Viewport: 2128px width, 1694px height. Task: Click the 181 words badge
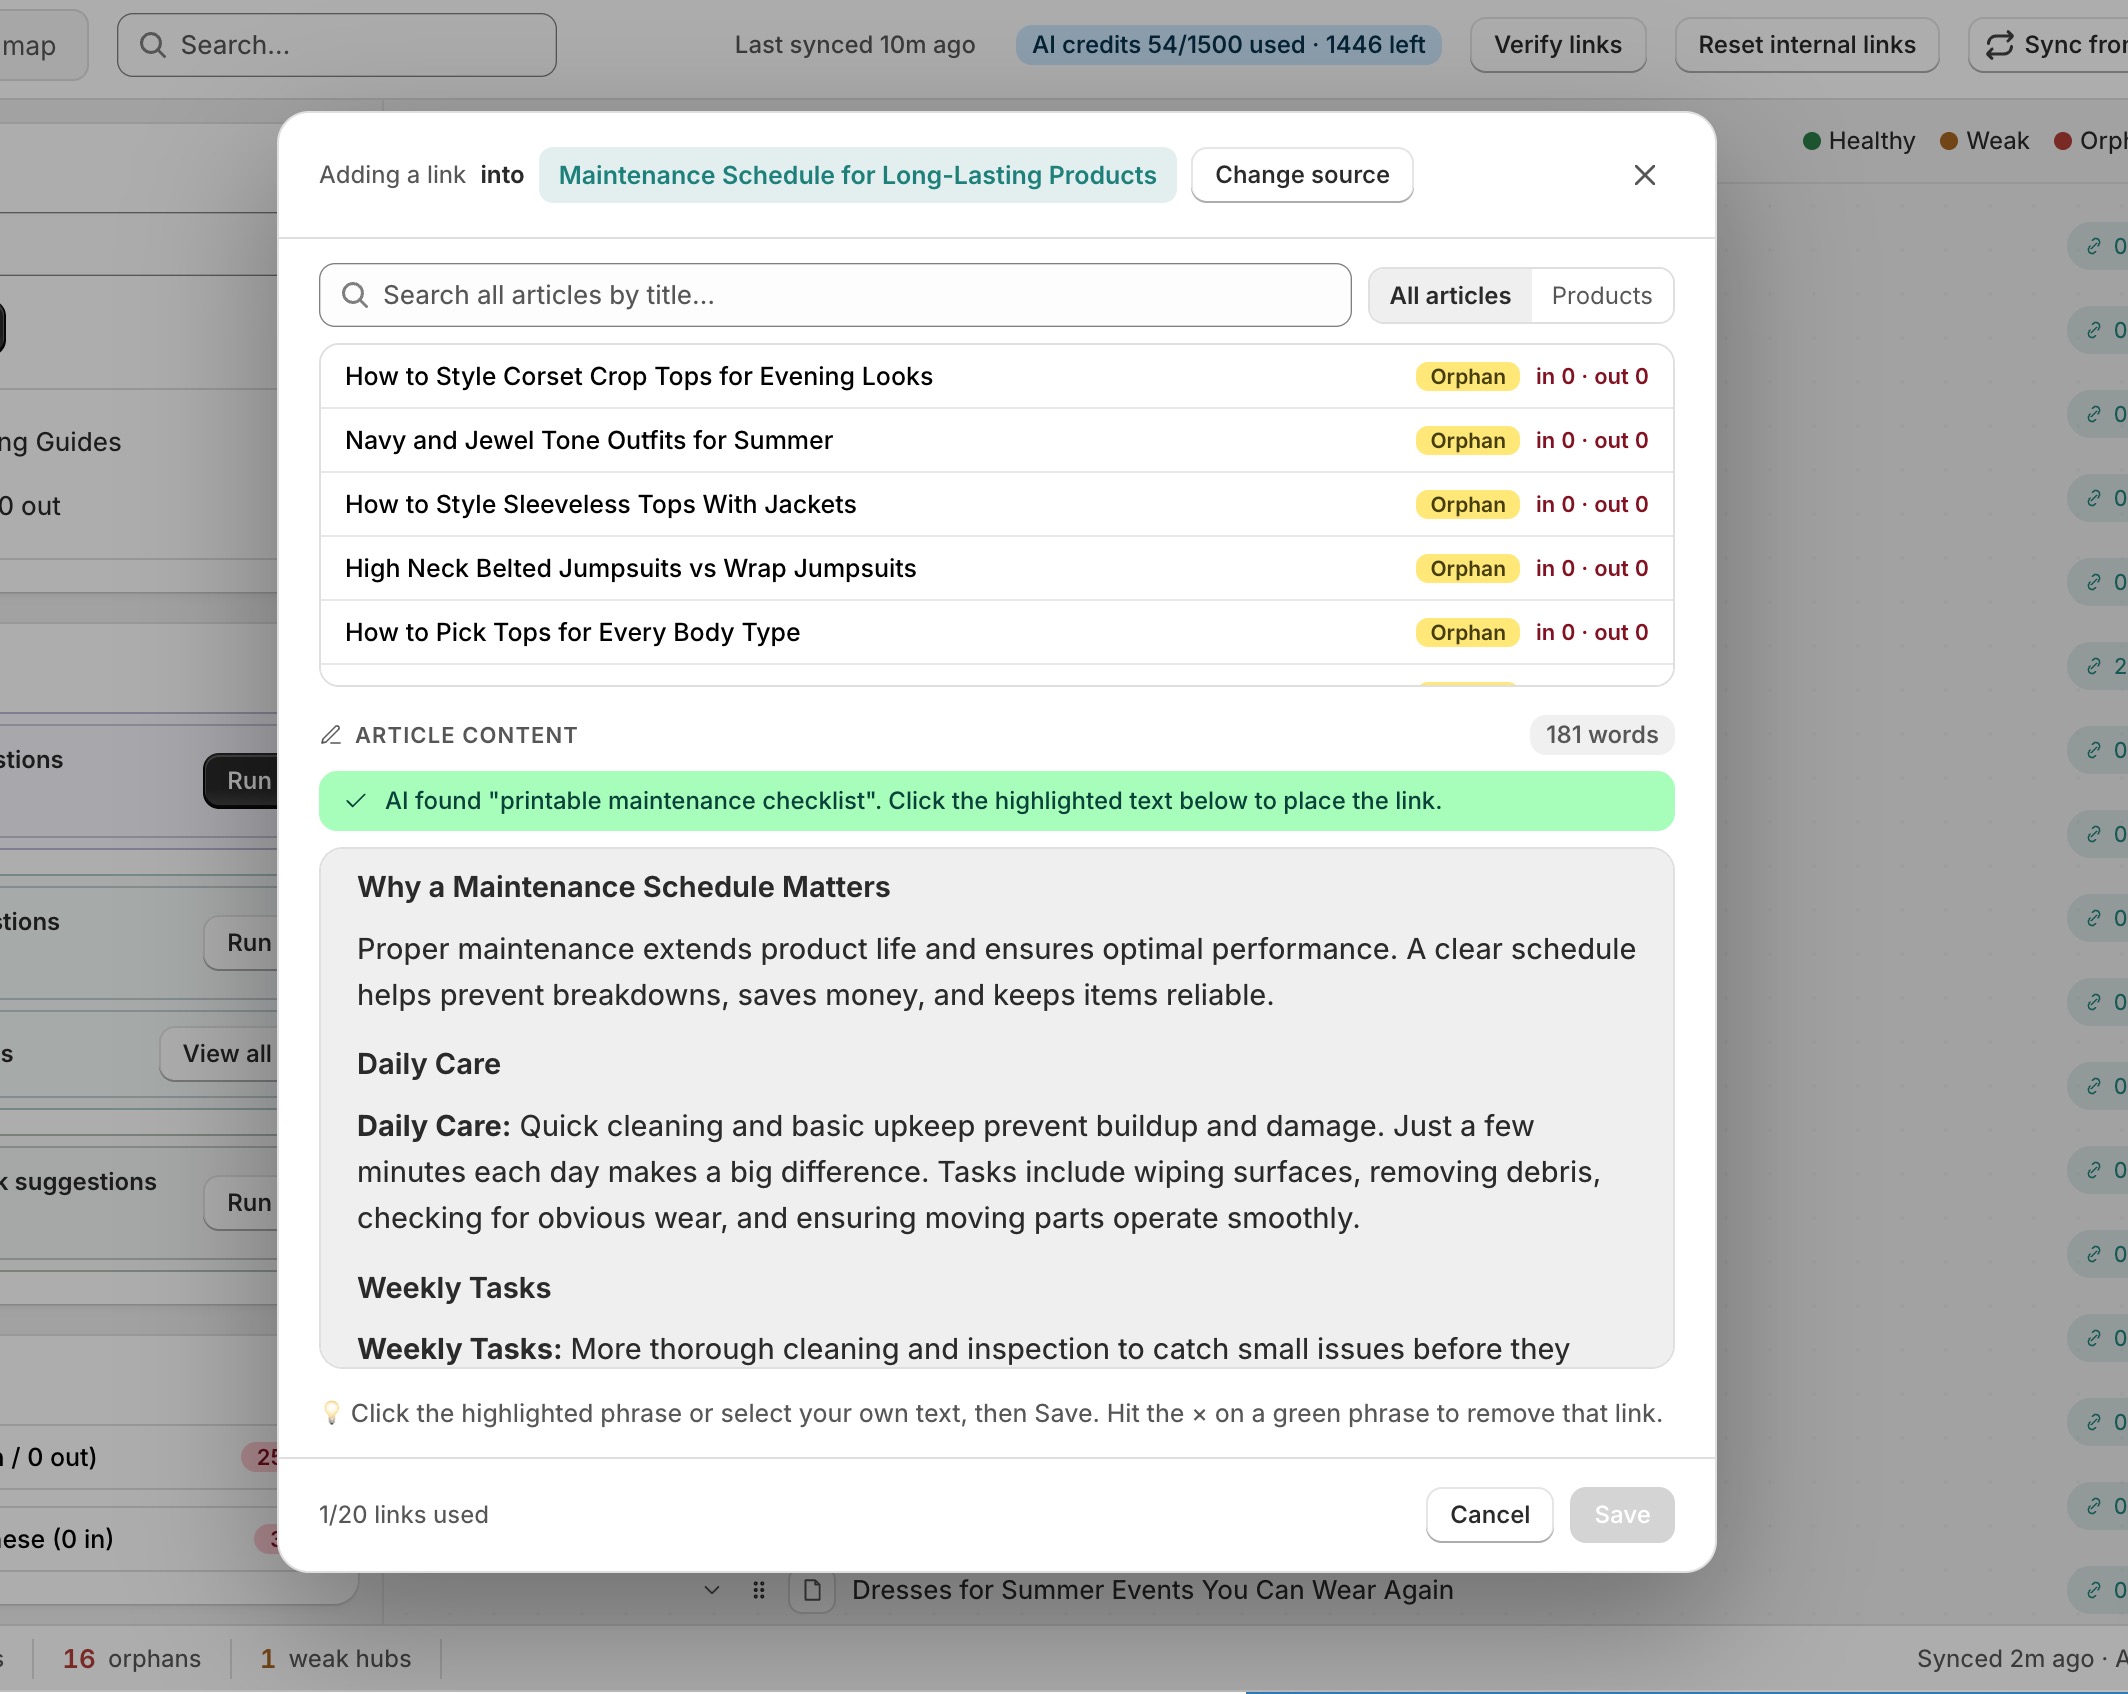tap(1601, 735)
